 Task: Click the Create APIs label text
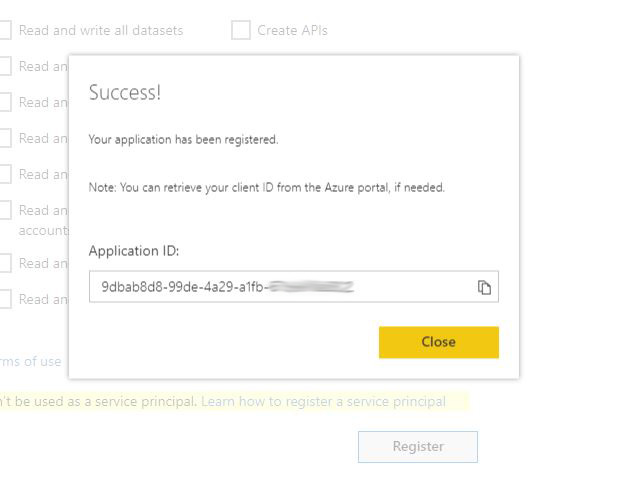coord(292,30)
